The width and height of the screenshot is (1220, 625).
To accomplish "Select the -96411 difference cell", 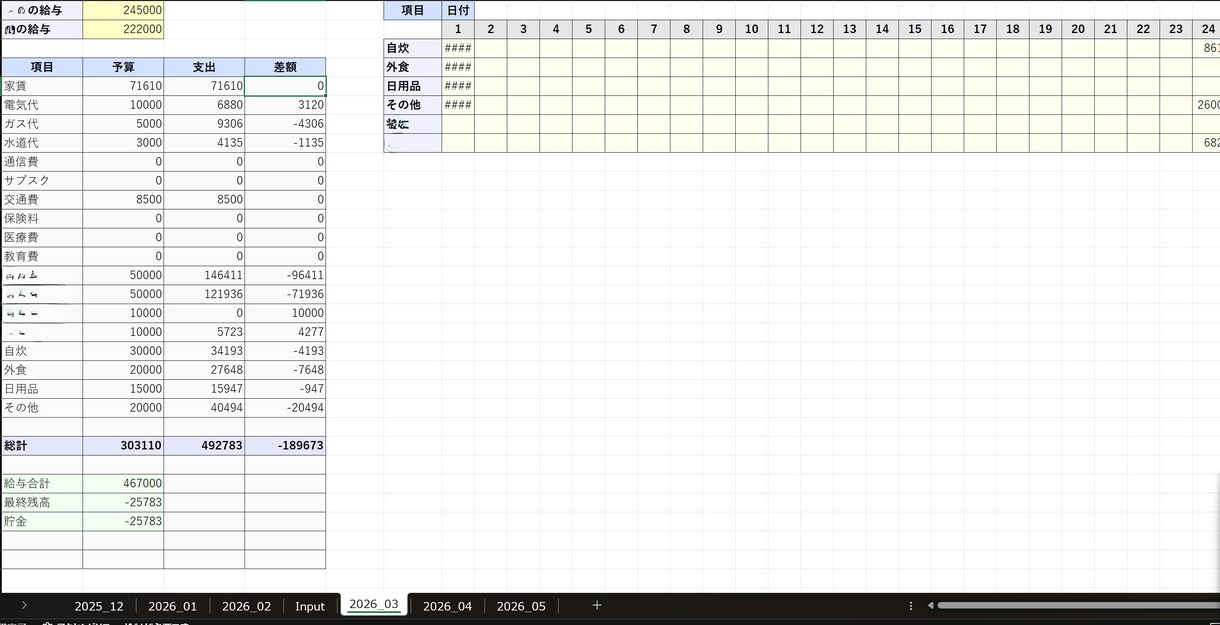I will point(285,276).
